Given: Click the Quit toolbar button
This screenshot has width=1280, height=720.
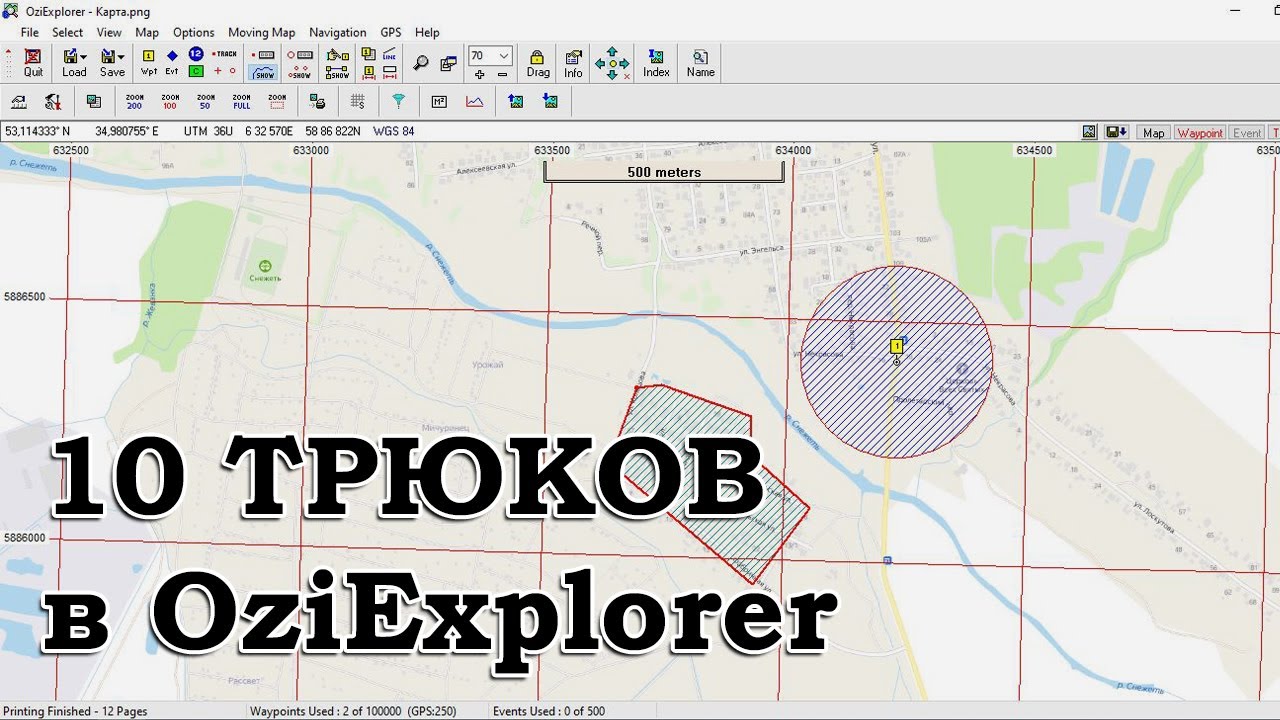Looking at the screenshot, I should [33, 62].
